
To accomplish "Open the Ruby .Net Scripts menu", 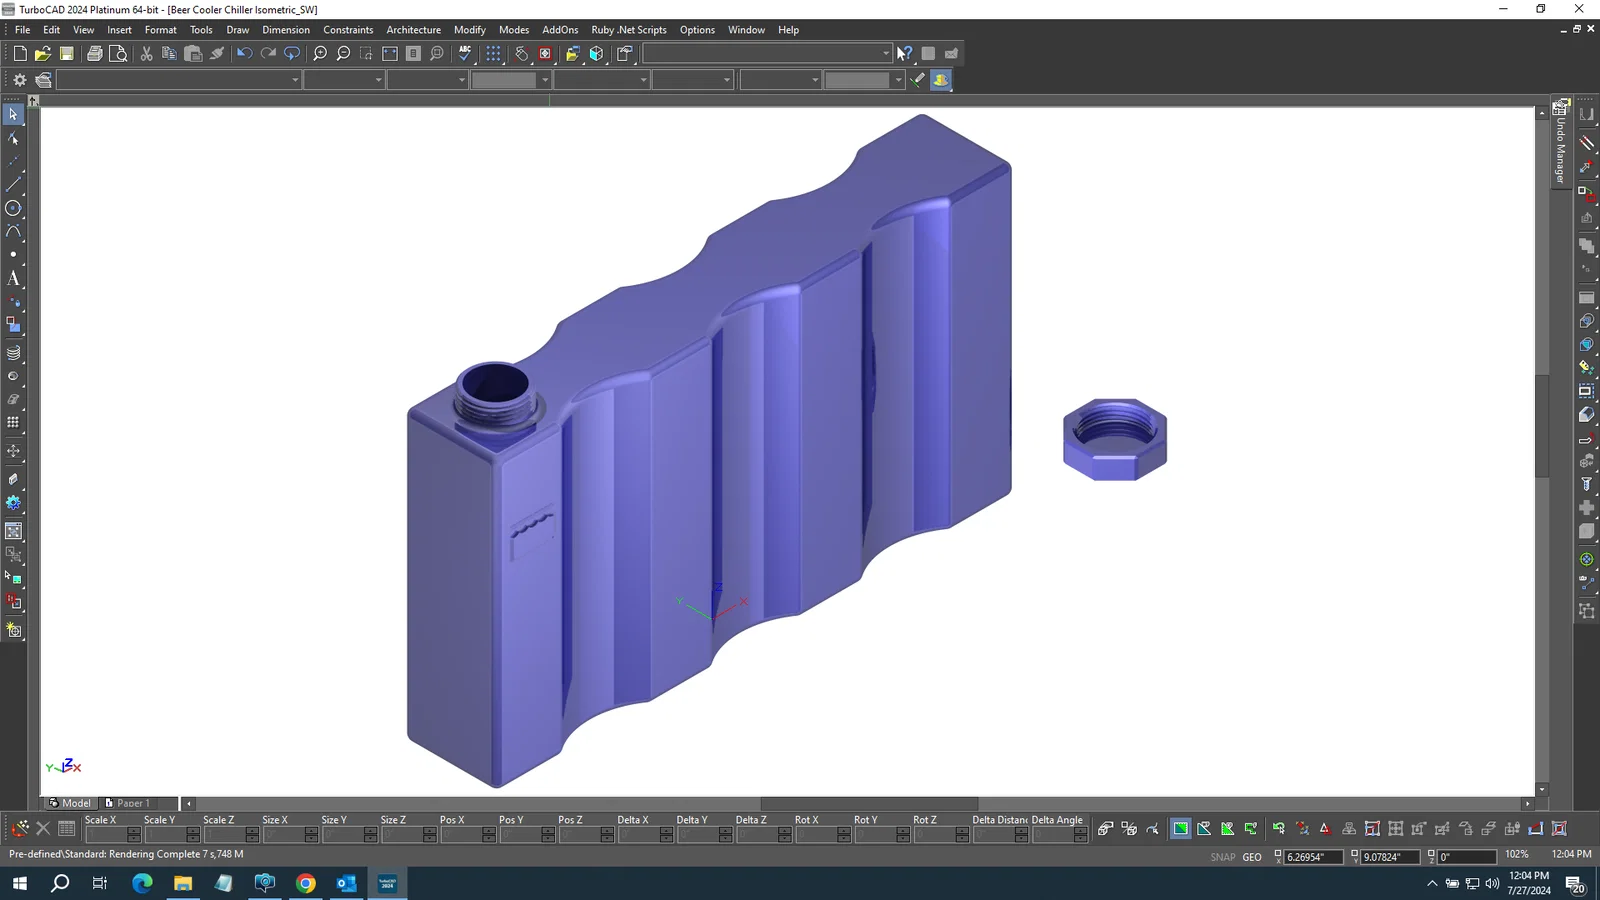I will click(x=629, y=30).
